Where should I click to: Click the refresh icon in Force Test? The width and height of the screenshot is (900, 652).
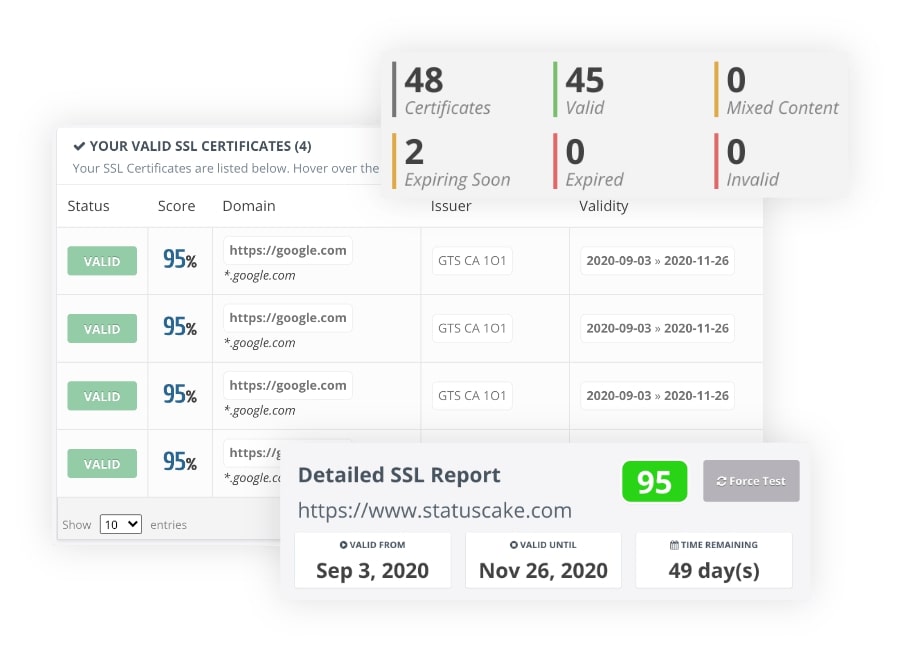[721, 481]
